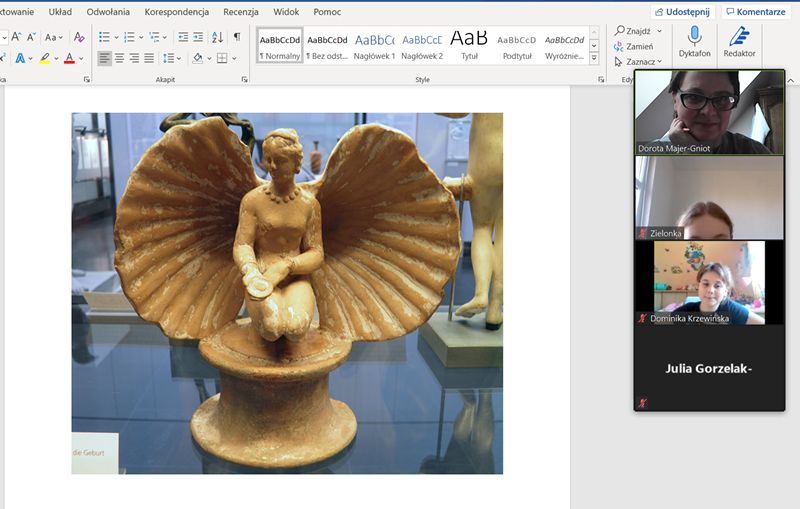Expand the text effects arrow
800x509 pixels.
[x=31, y=59]
